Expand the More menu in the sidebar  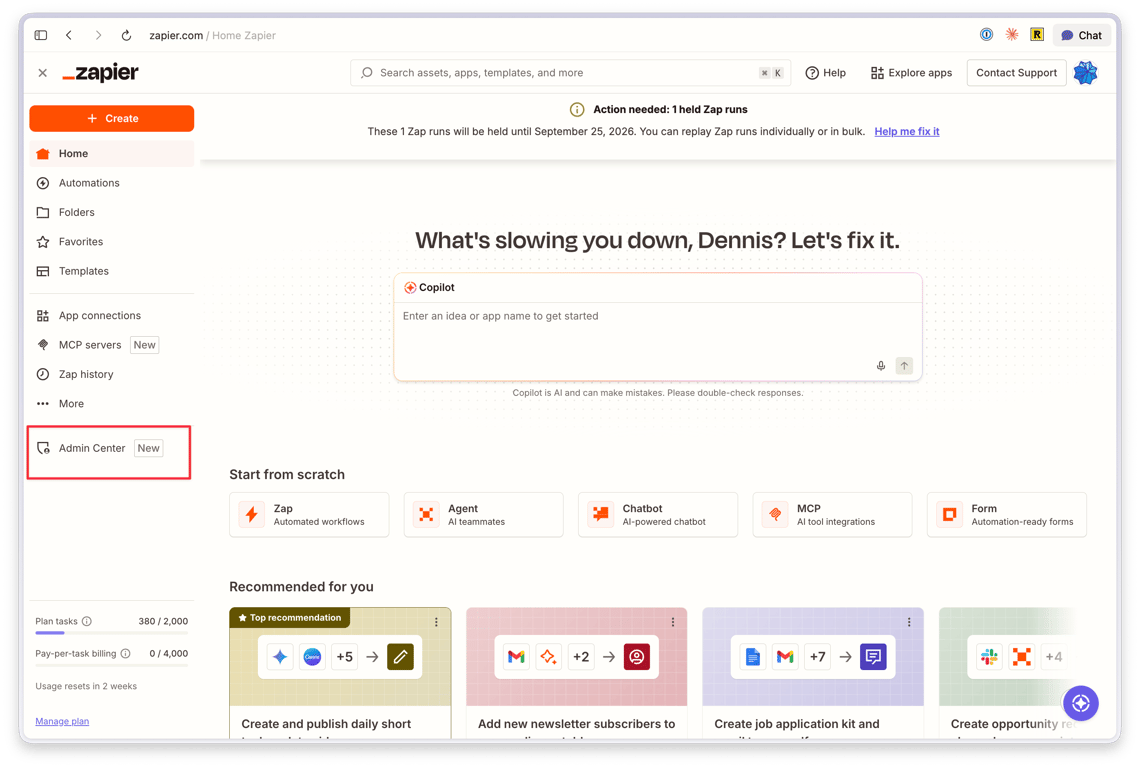[x=112, y=404]
